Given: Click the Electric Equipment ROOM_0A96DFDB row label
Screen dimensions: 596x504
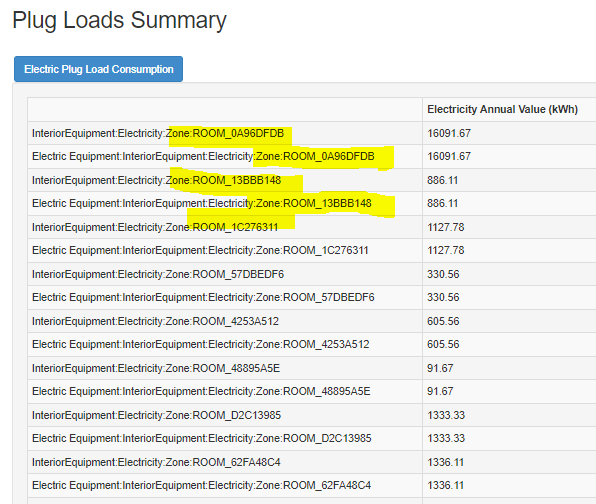Looking at the screenshot, I should [x=203, y=157].
